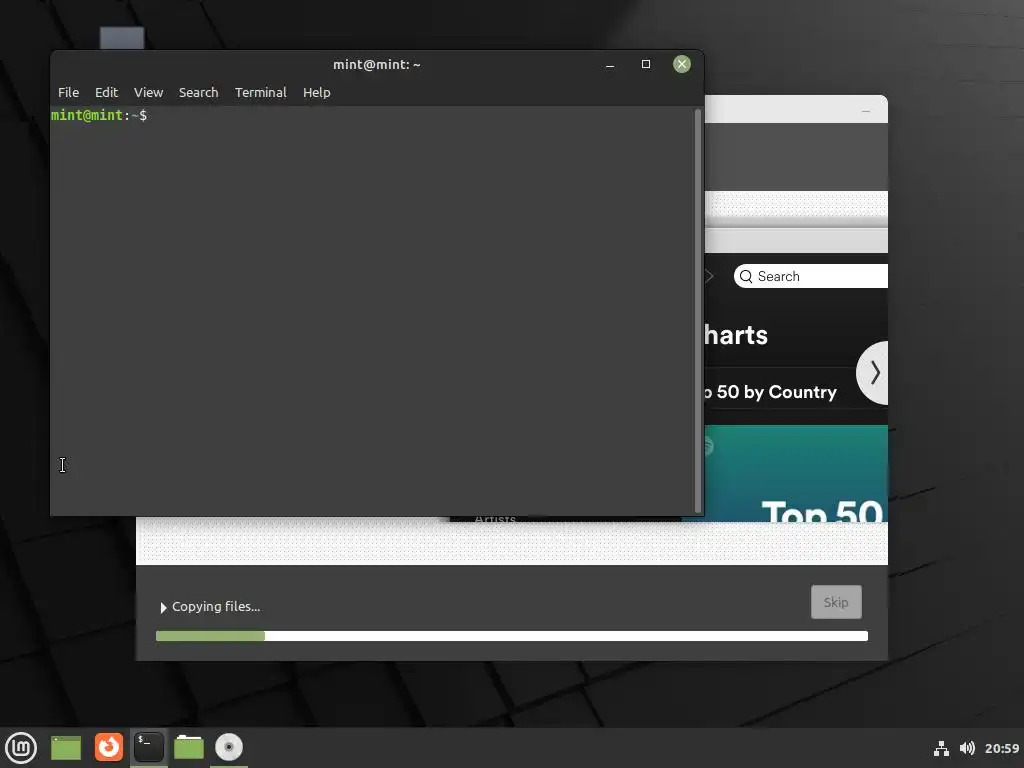Click the Search field in slideshow
Screen dimensions: 1024x768
point(810,276)
